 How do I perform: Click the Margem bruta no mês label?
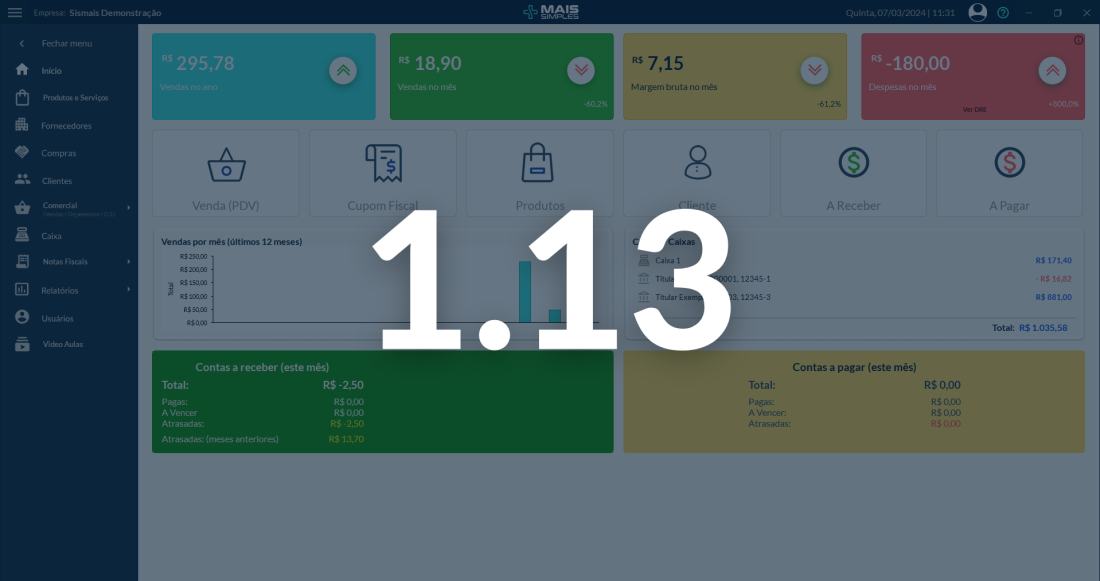(x=673, y=87)
